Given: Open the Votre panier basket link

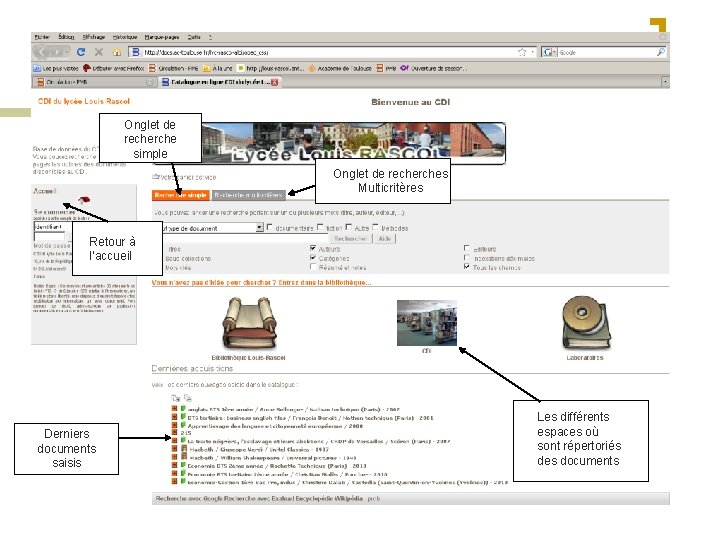Looking at the screenshot, I should 184,177.
